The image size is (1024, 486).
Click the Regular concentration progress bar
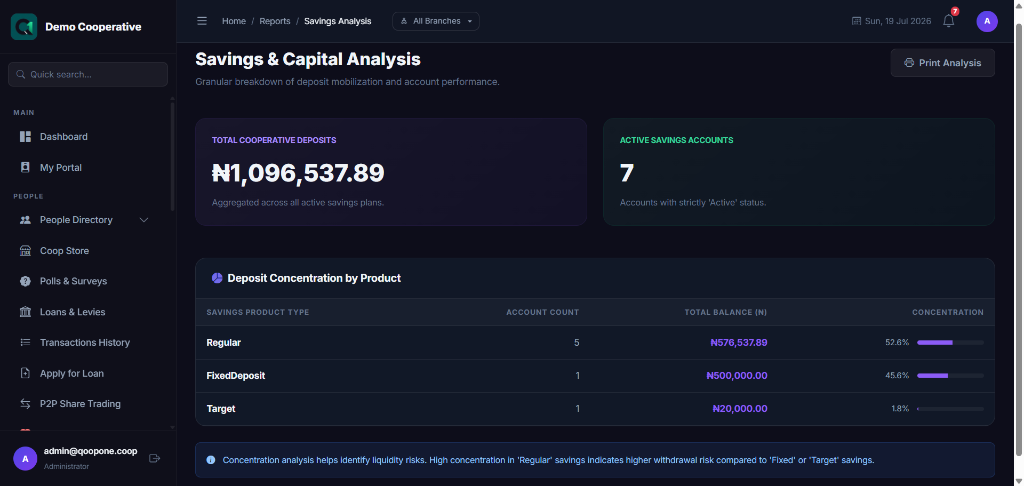coord(950,342)
